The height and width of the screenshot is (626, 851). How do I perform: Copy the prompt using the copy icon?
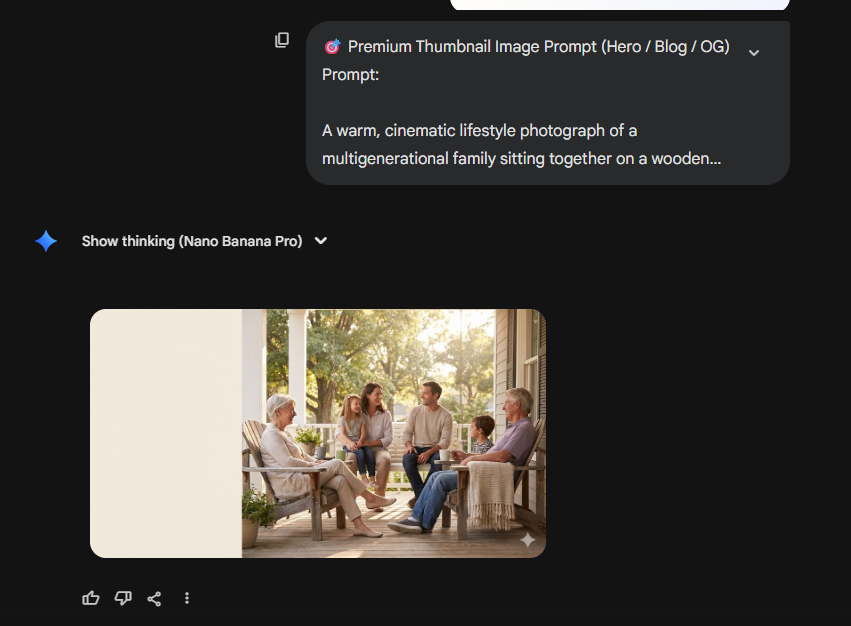click(281, 40)
